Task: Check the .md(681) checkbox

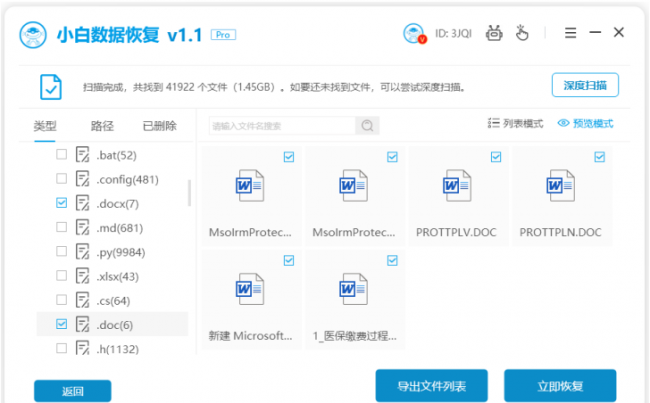Action: click(61, 227)
